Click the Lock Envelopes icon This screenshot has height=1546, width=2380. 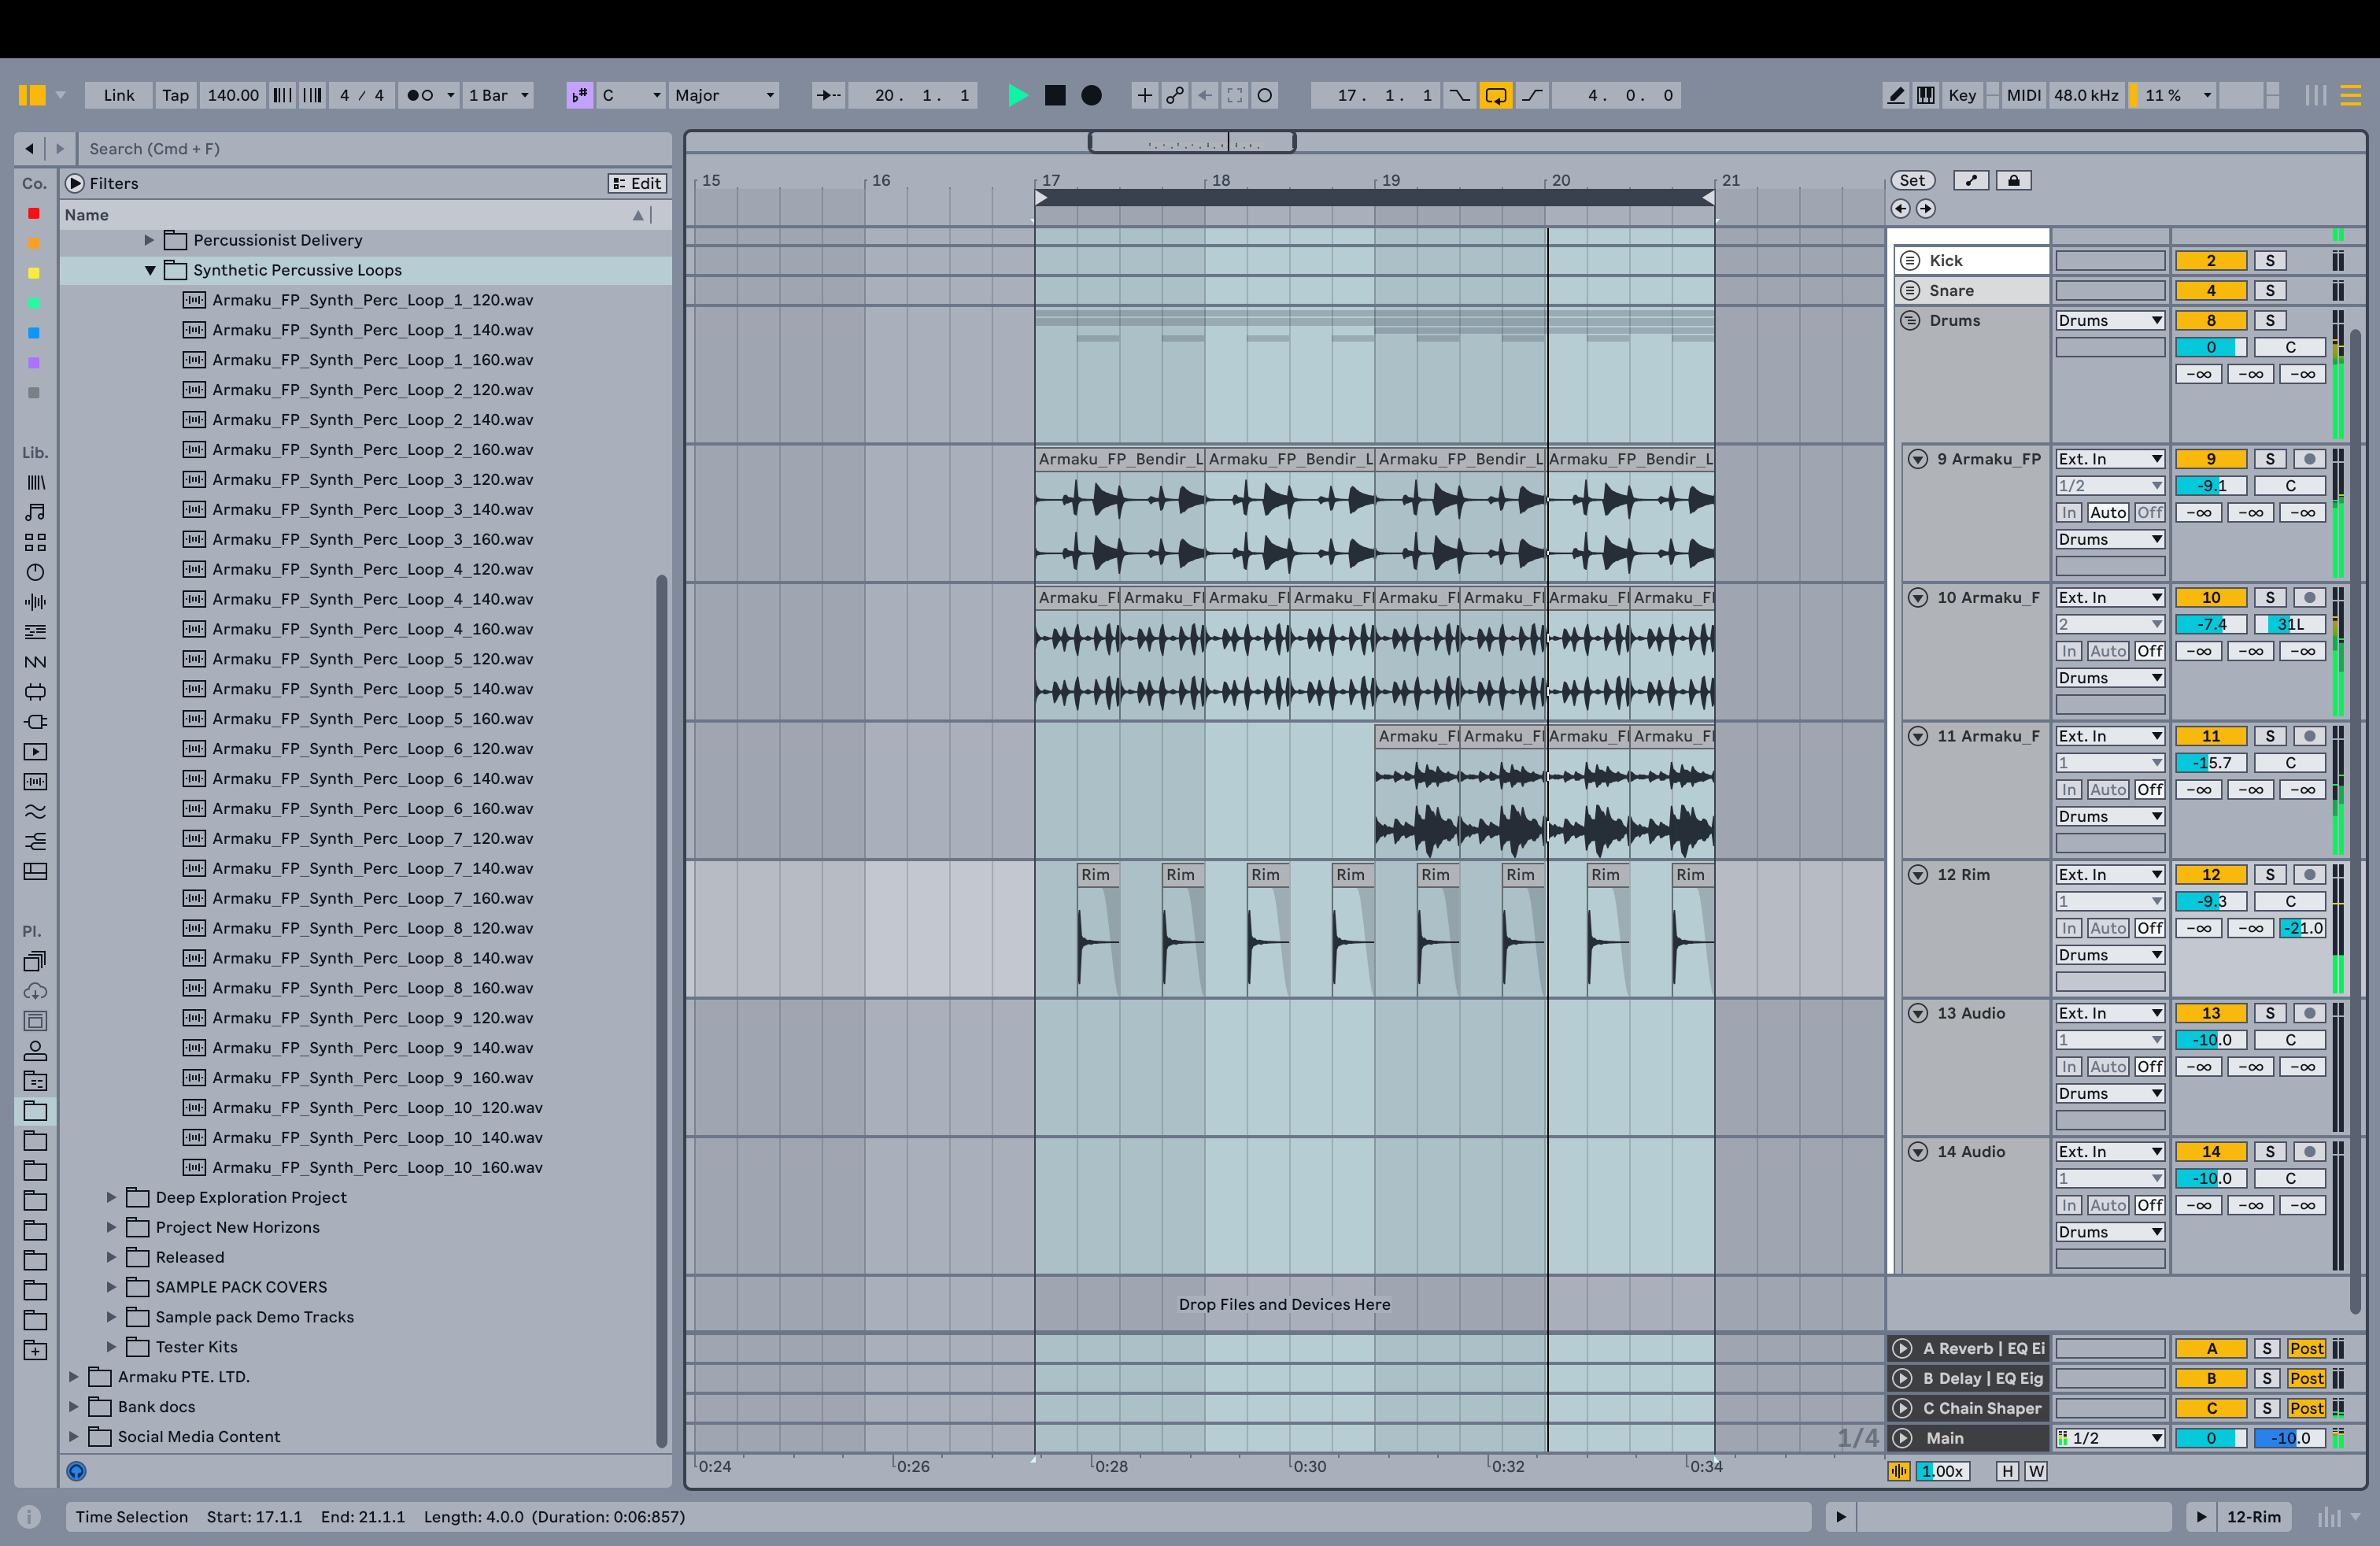point(2013,180)
